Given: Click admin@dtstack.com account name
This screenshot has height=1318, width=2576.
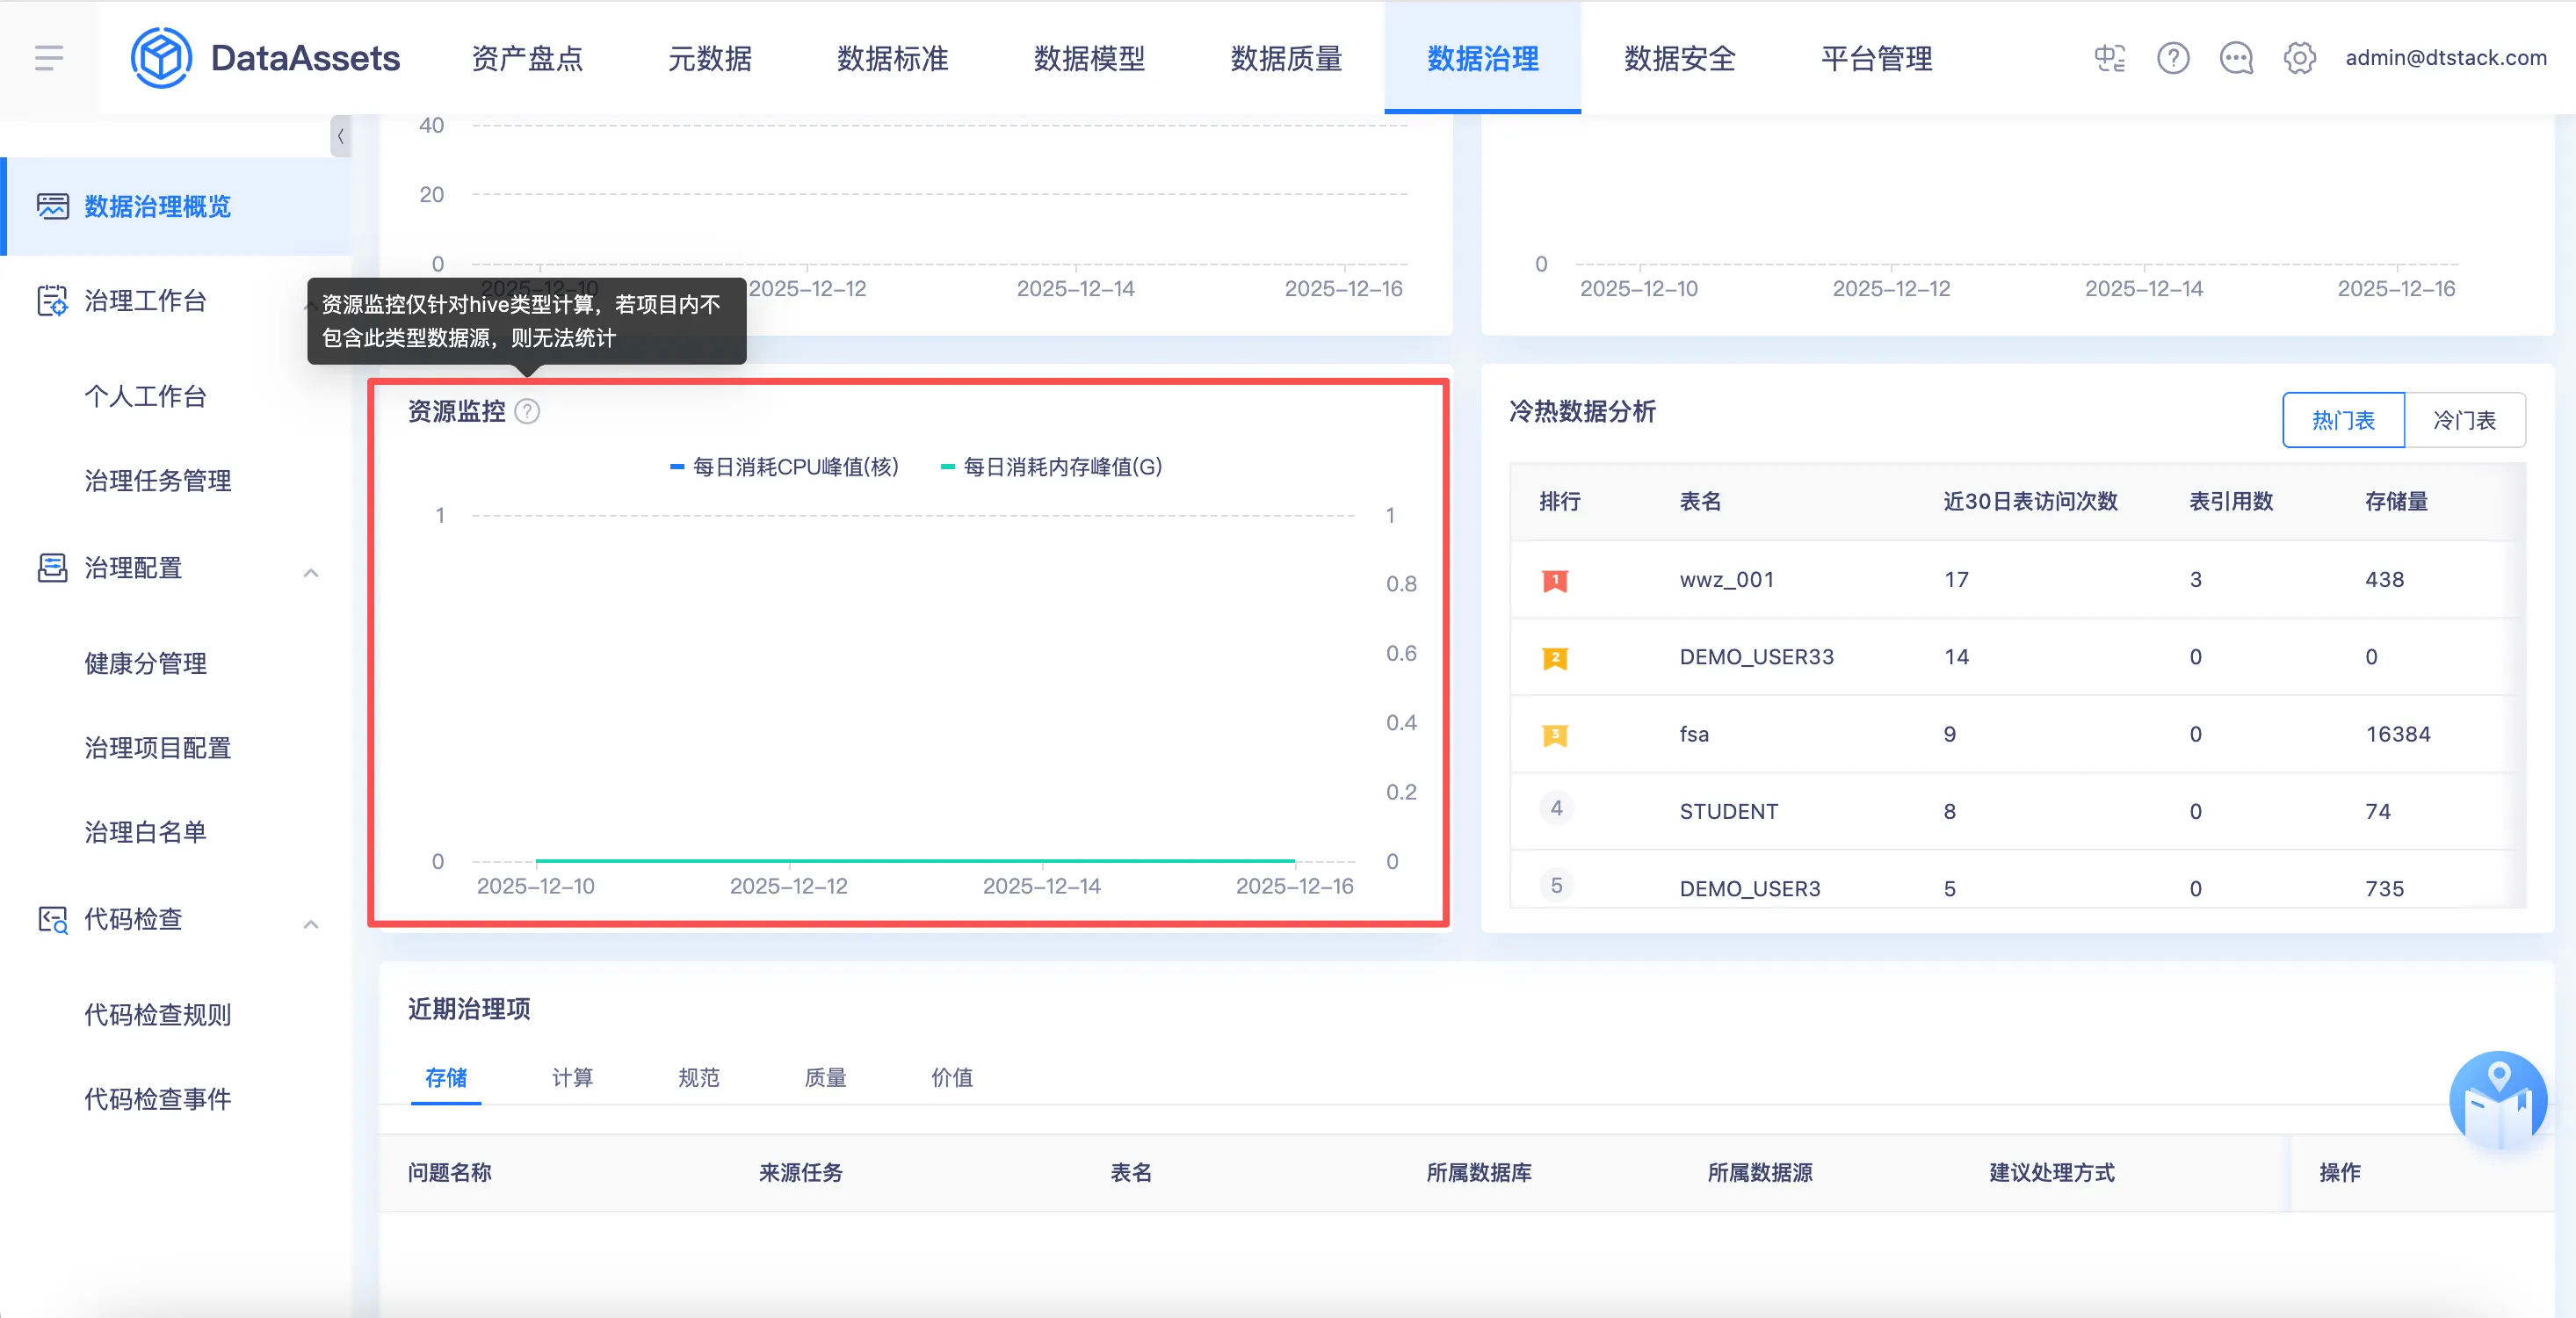Looking at the screenshot, I should click(2445, 58).
